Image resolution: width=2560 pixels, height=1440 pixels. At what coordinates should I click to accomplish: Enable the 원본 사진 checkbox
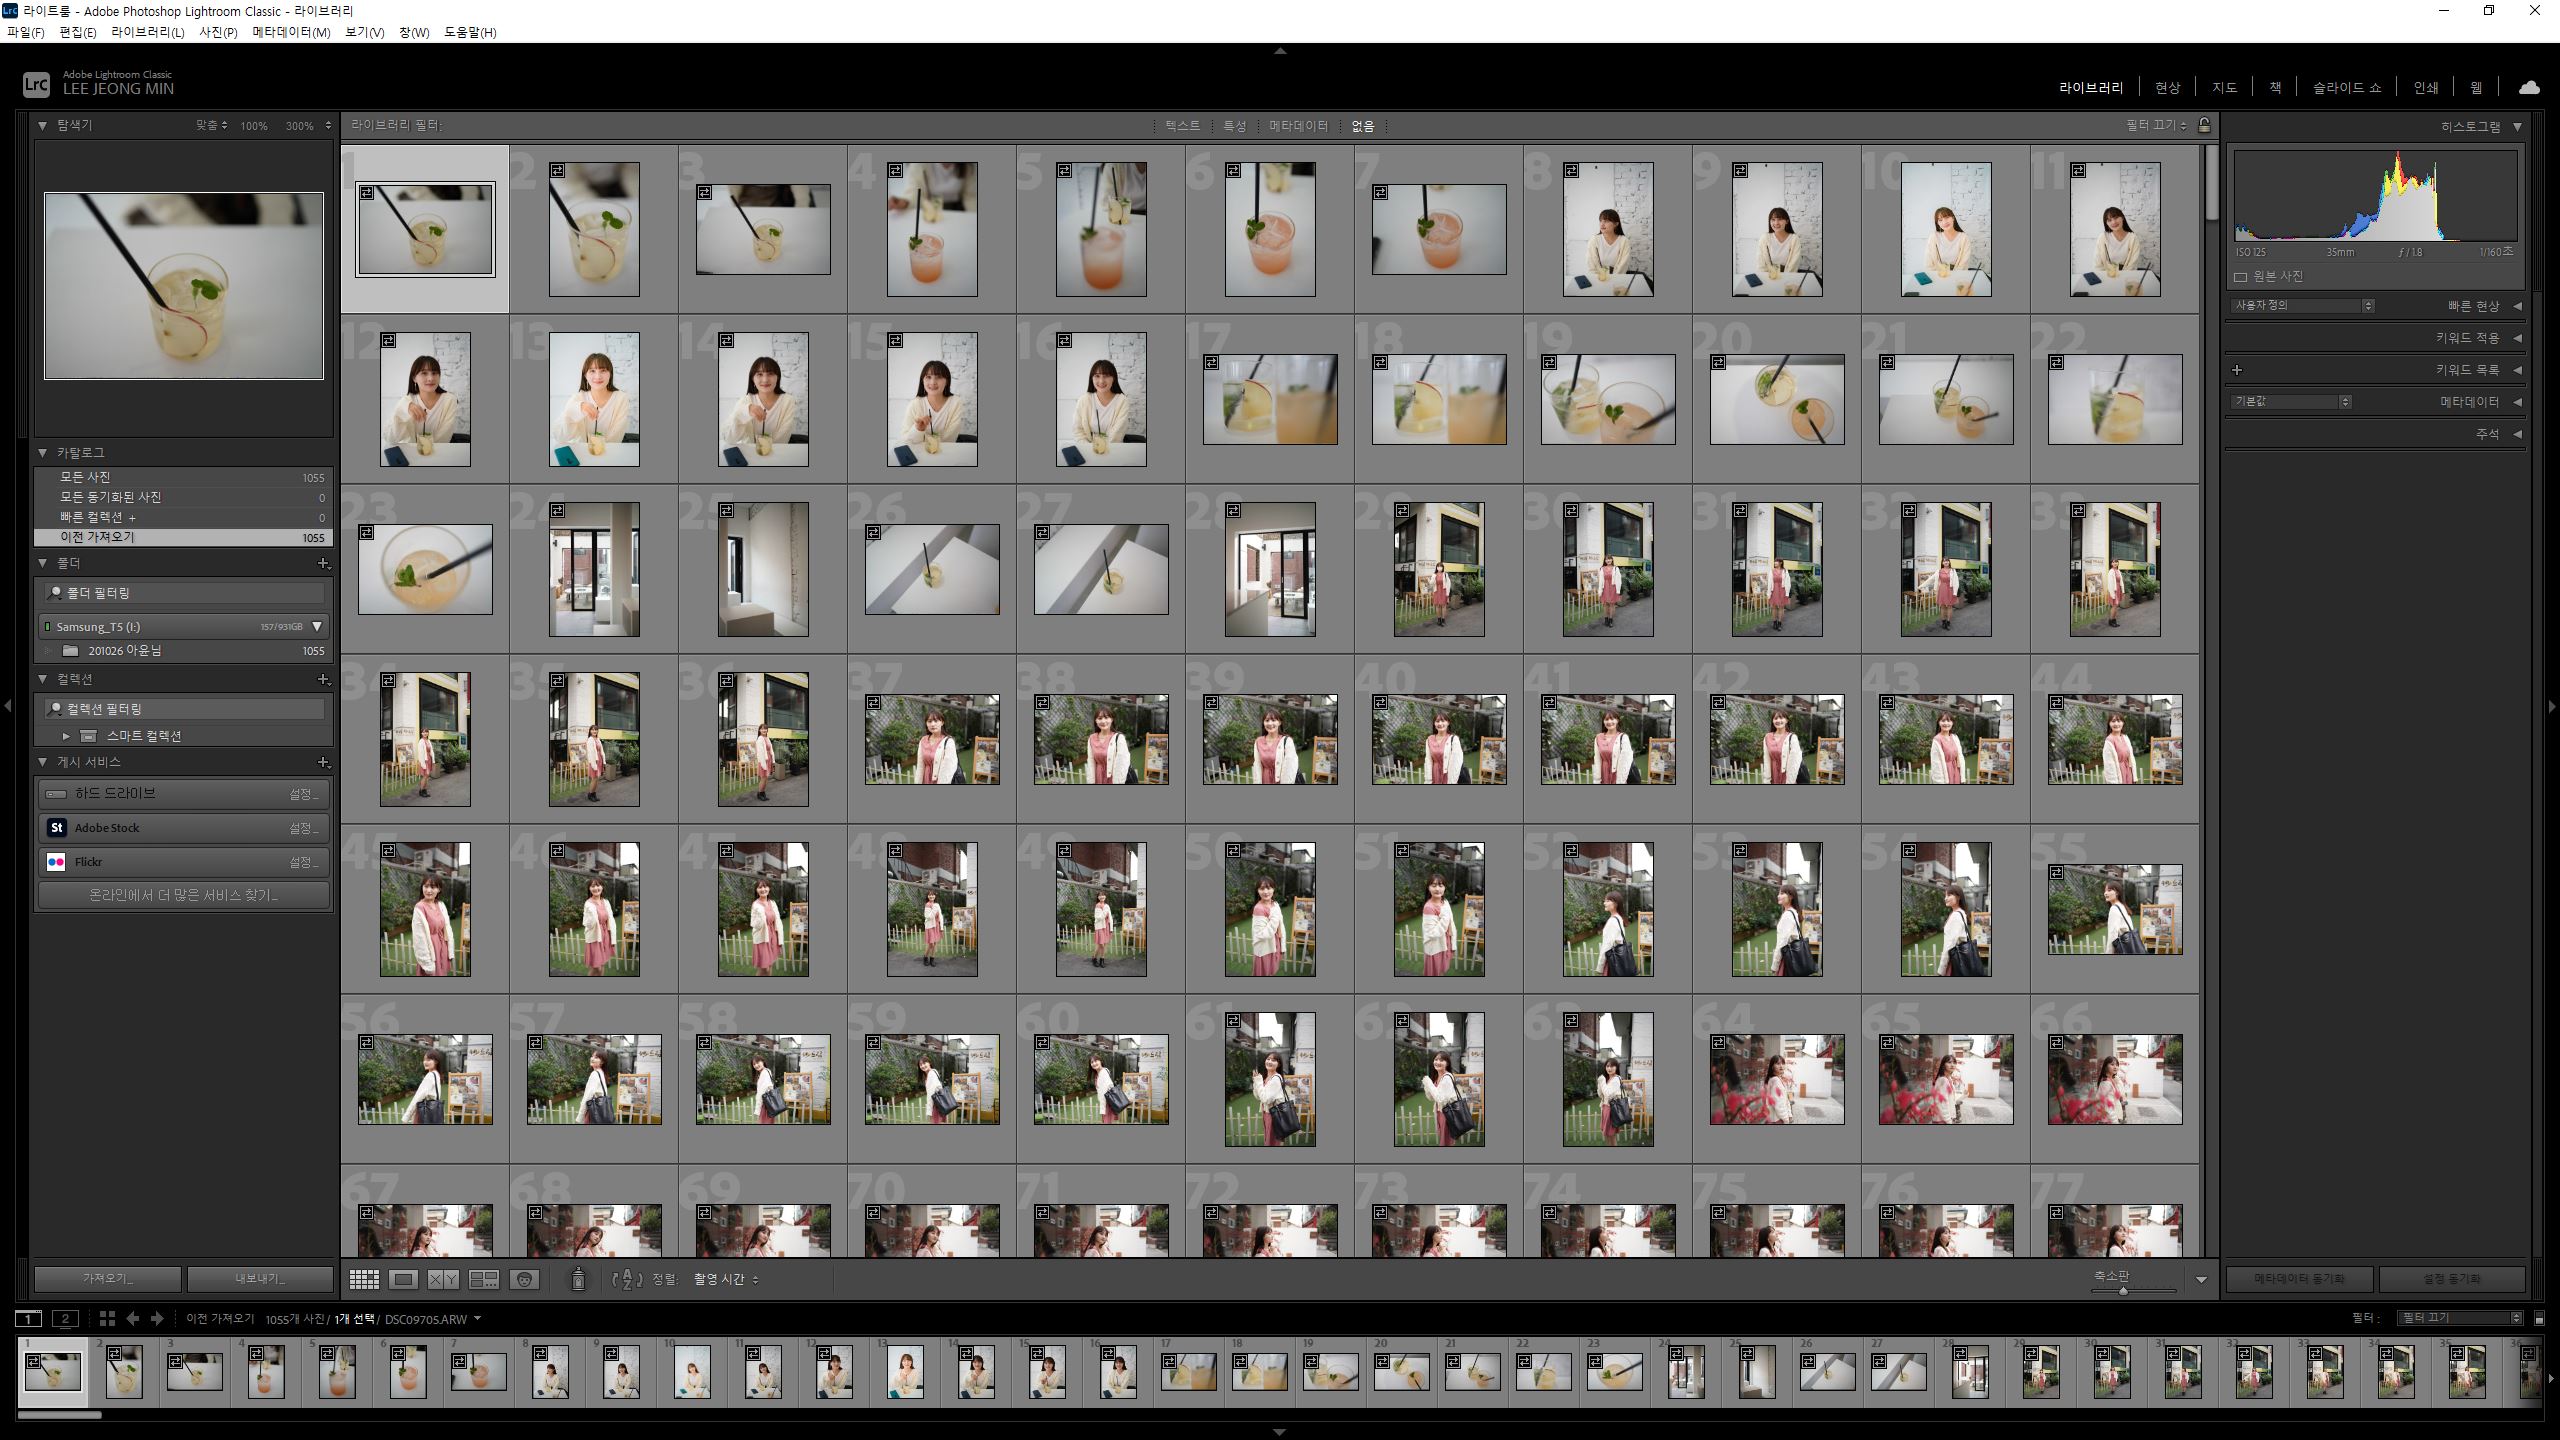click(2241, 277)
